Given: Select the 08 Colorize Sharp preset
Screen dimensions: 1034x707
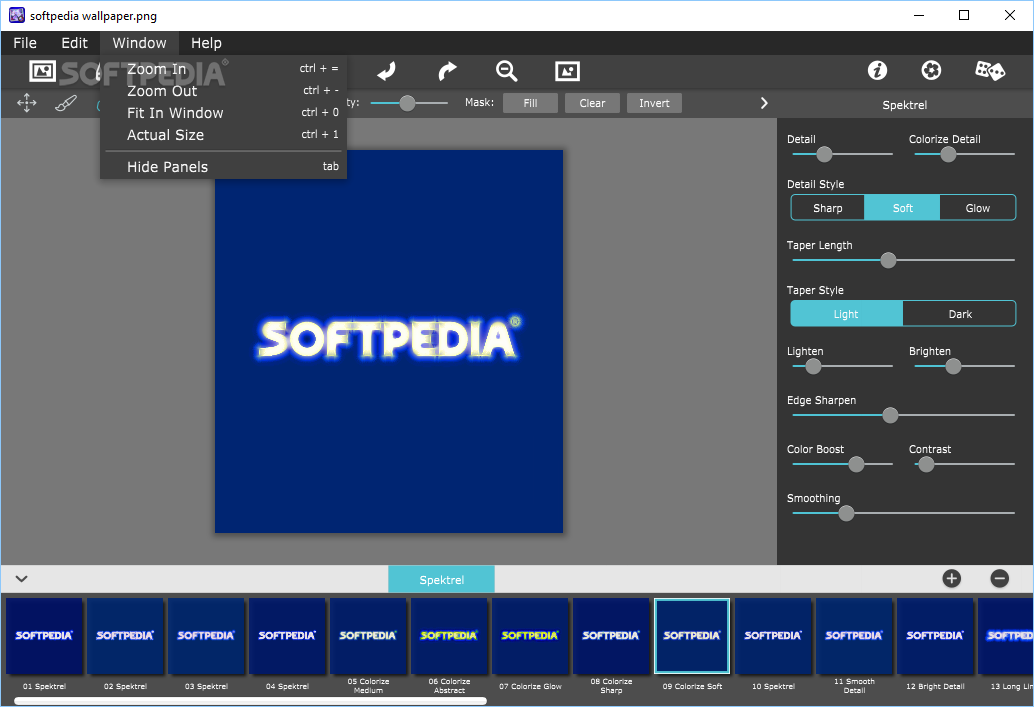Looking at the screenshot, I should pos(611,636).
